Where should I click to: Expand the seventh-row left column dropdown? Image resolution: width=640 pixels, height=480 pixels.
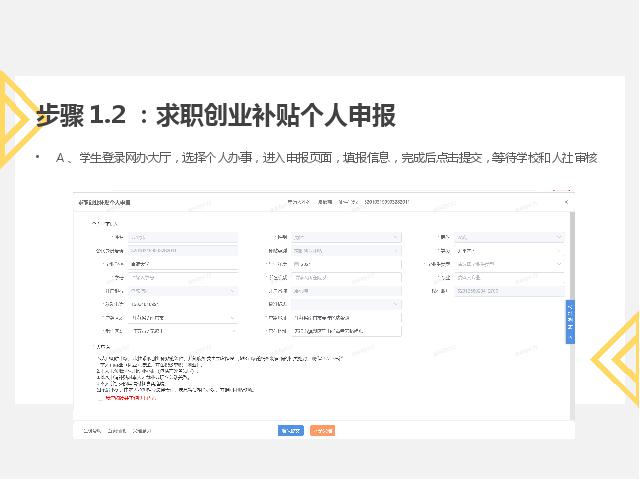pyautogui.click(x=232, y=318)
